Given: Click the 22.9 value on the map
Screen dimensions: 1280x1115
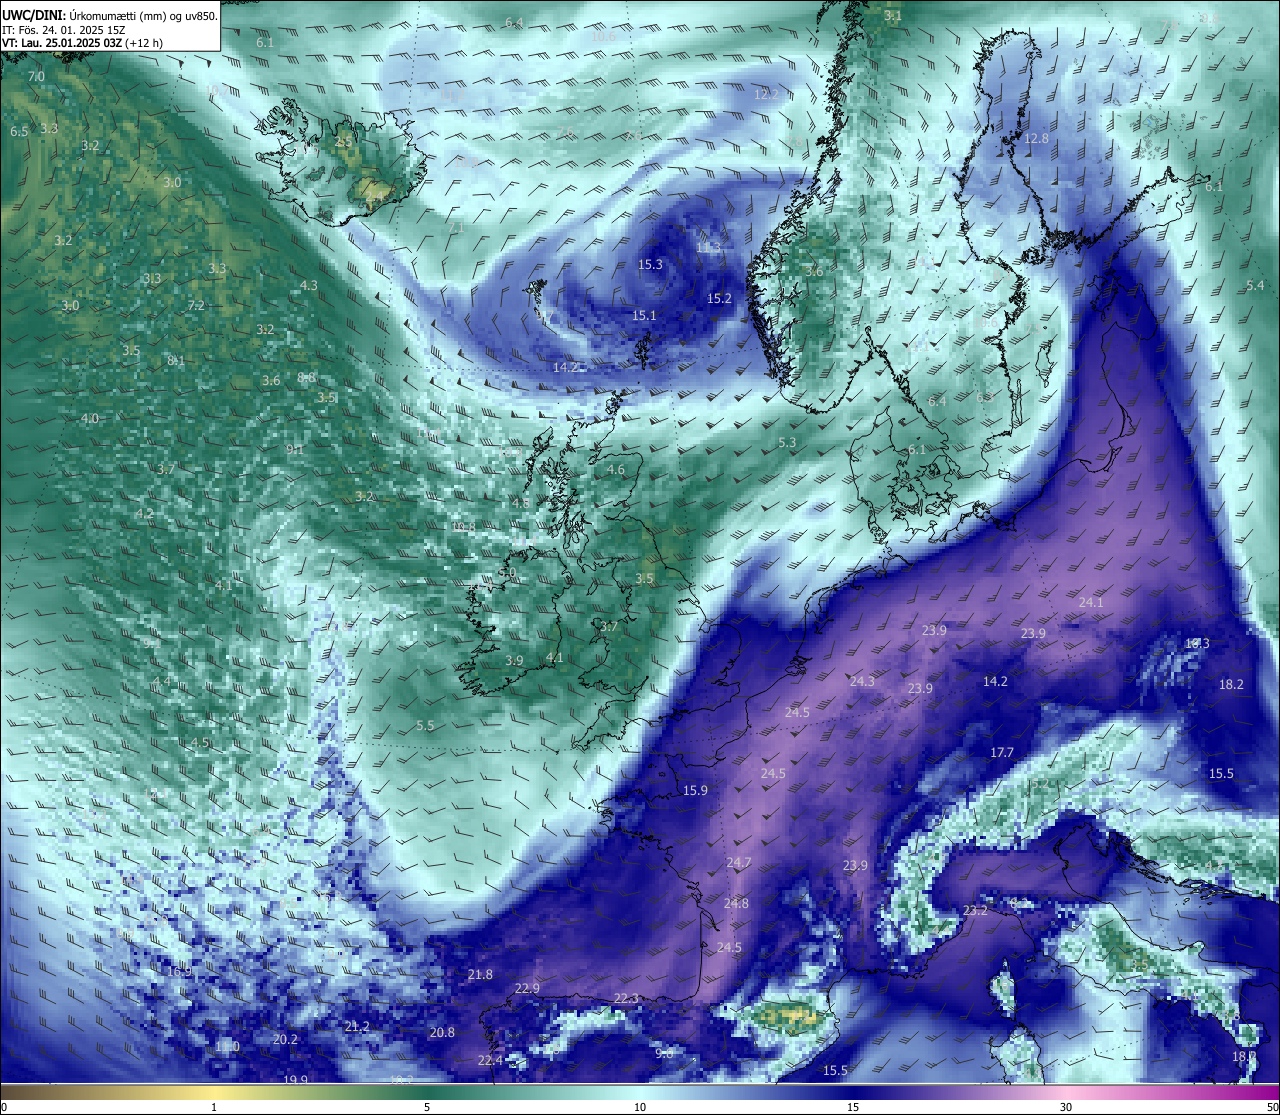Looking at the screenshot, I should click(527, 989).
